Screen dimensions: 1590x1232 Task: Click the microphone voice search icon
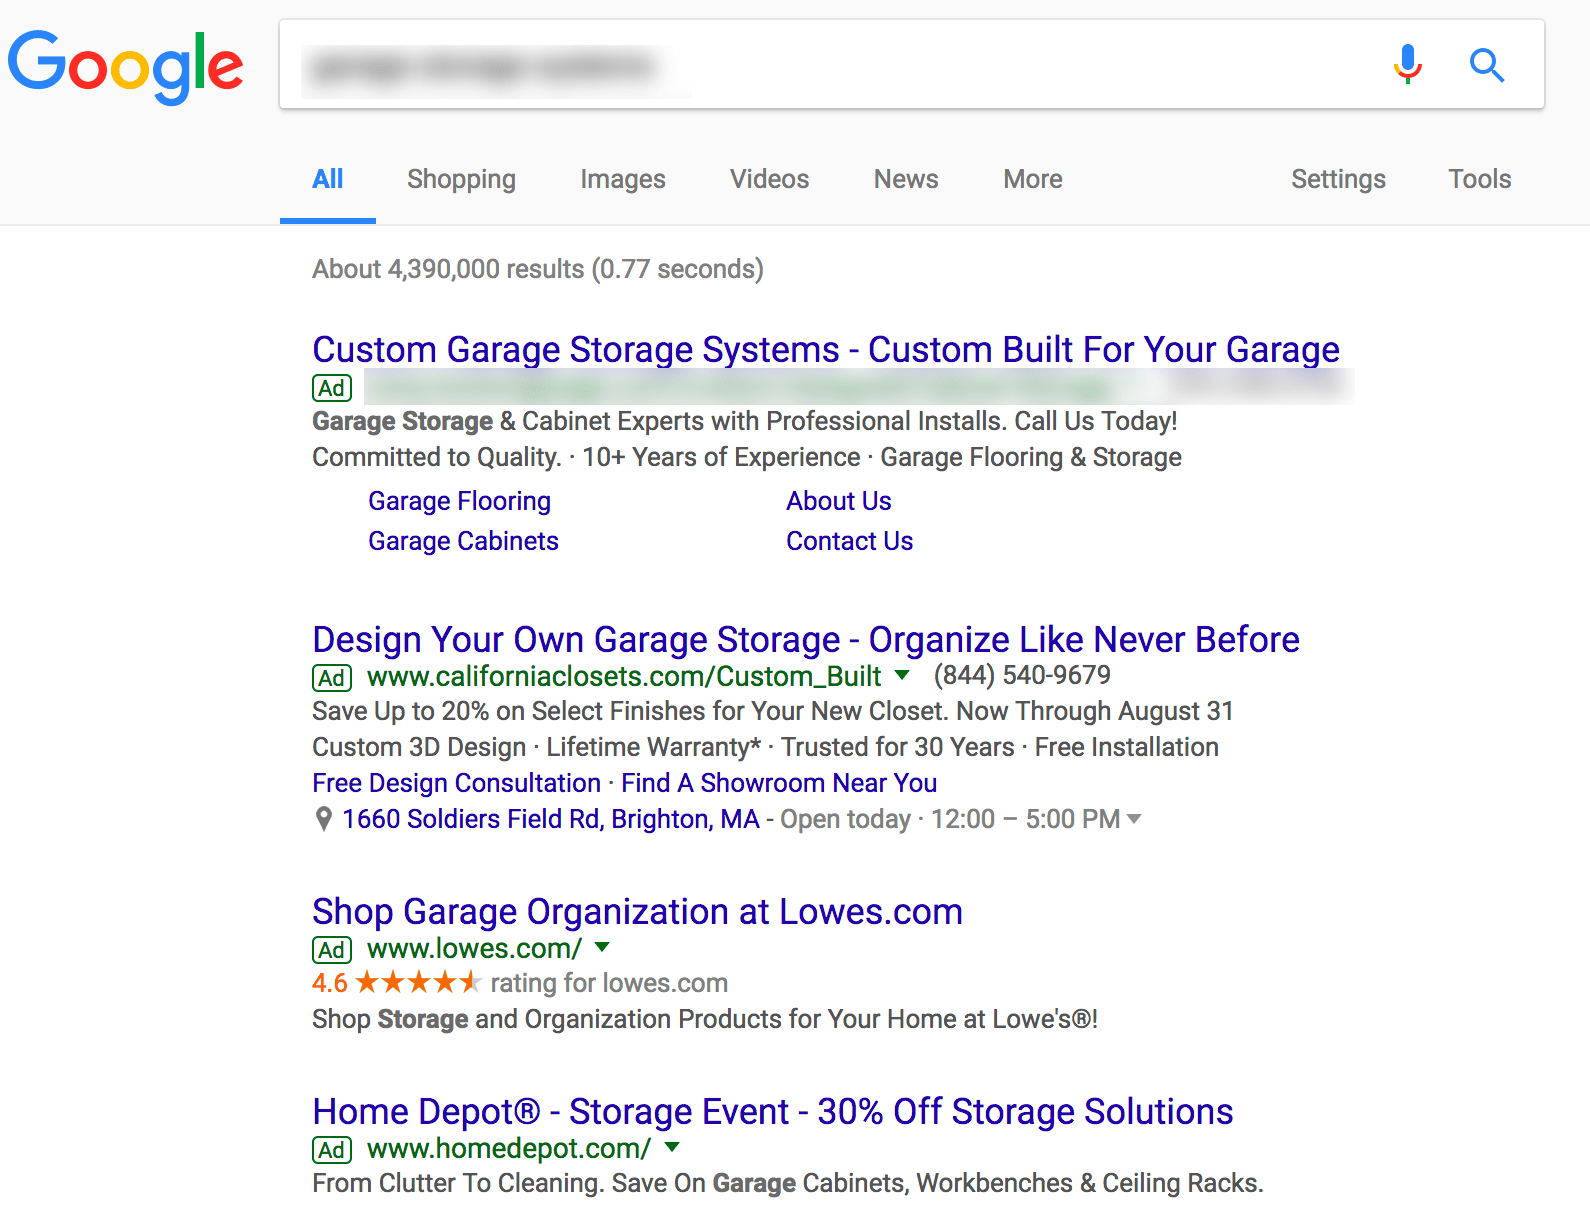(1407, 65)
